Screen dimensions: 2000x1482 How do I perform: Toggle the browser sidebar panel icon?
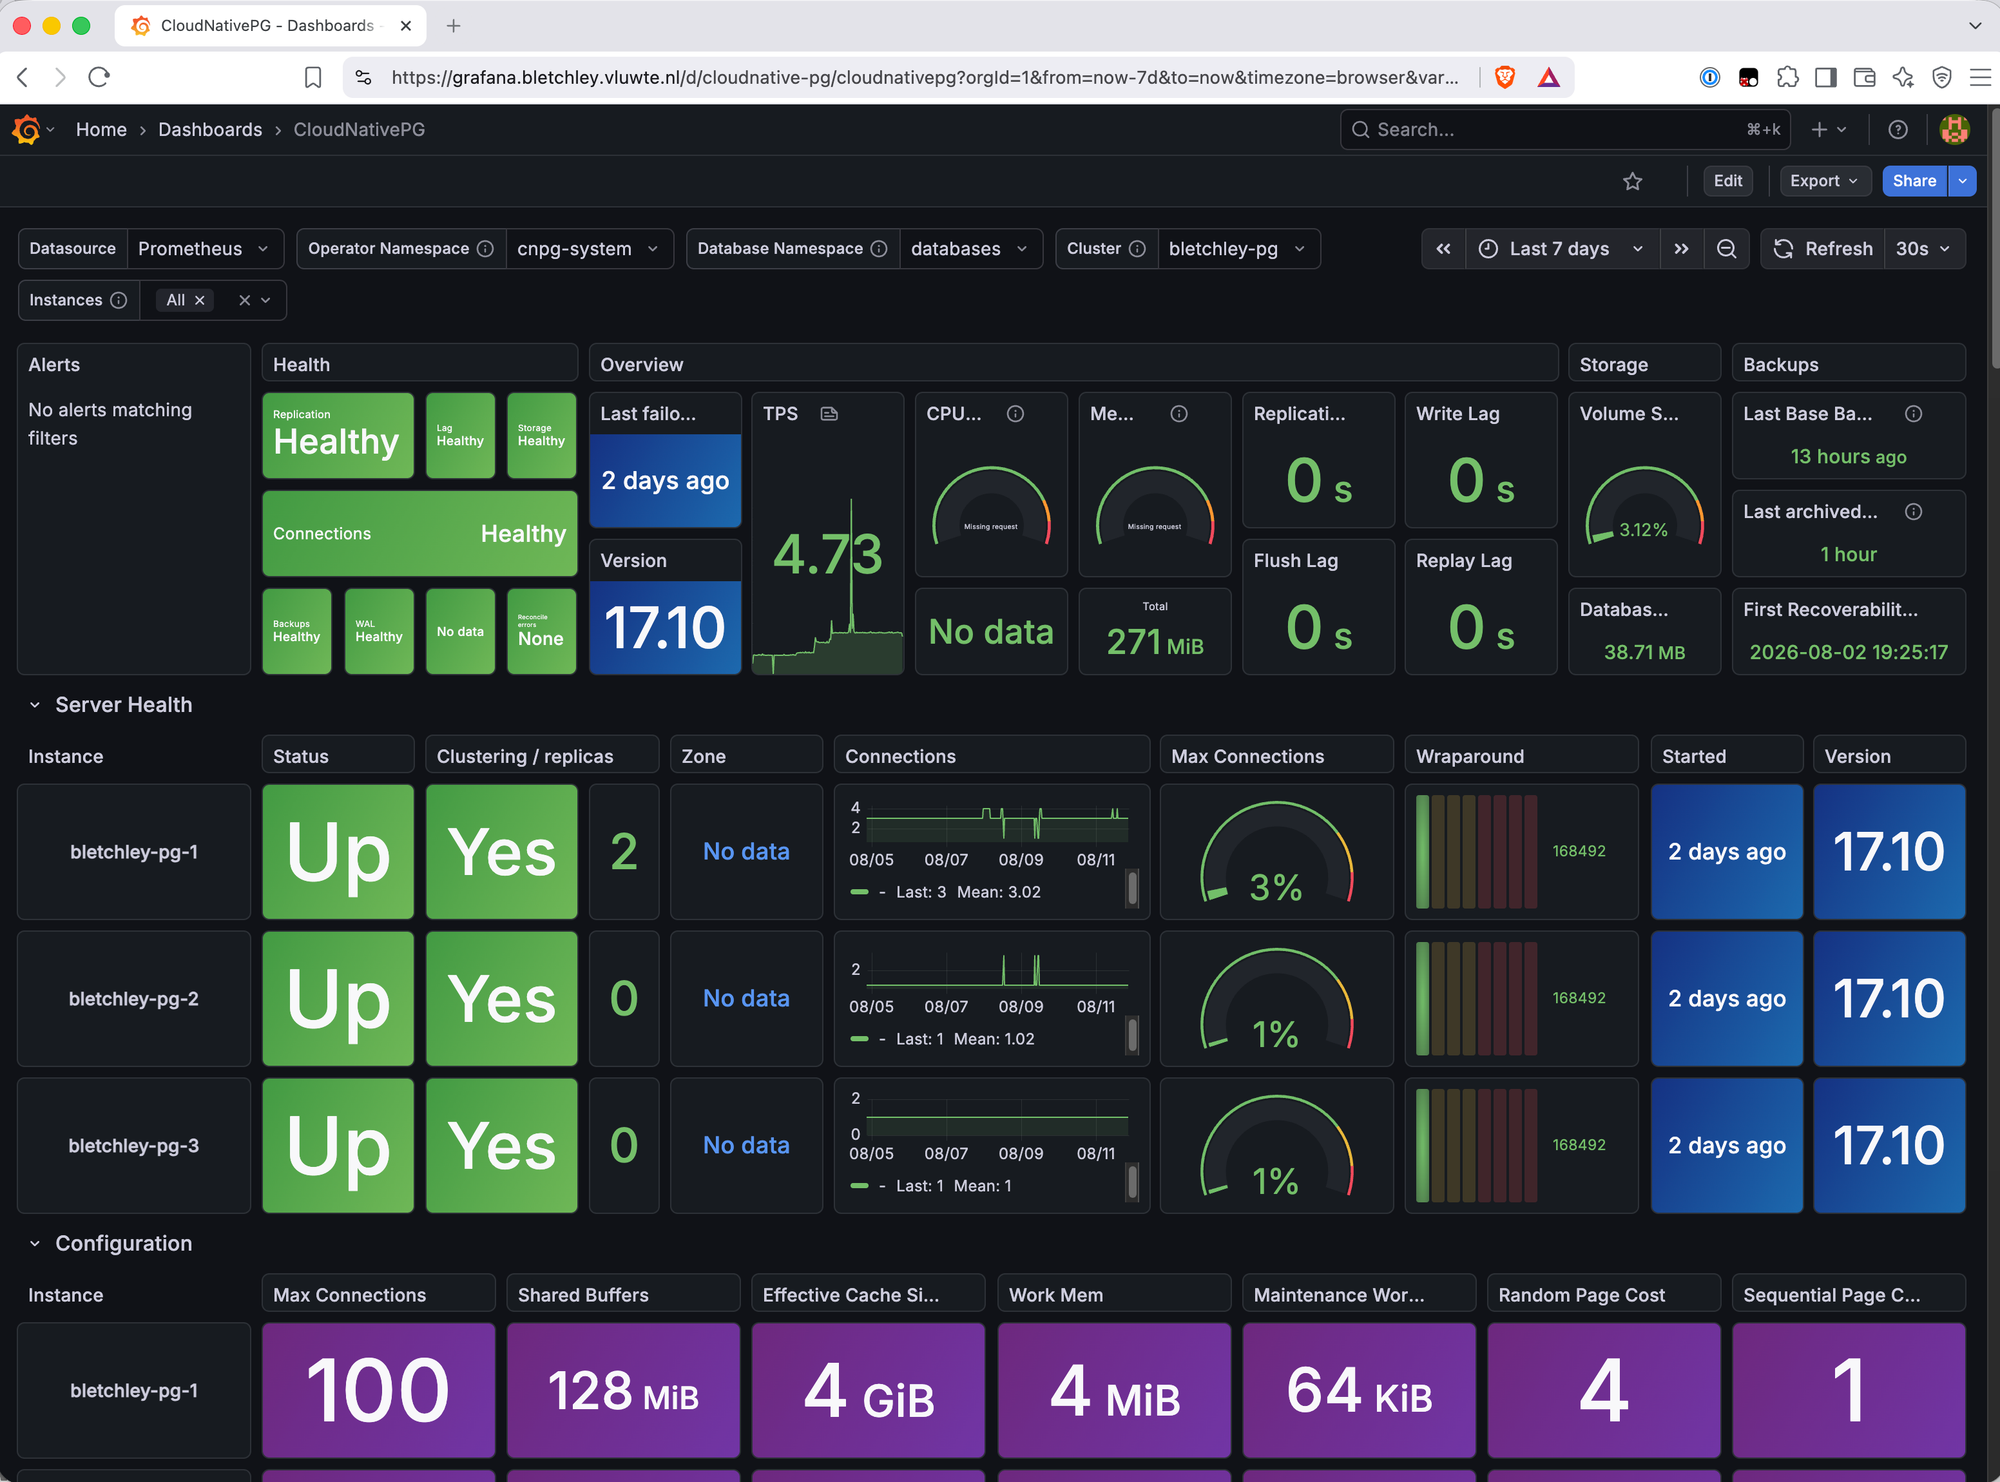coord(1826,77)
